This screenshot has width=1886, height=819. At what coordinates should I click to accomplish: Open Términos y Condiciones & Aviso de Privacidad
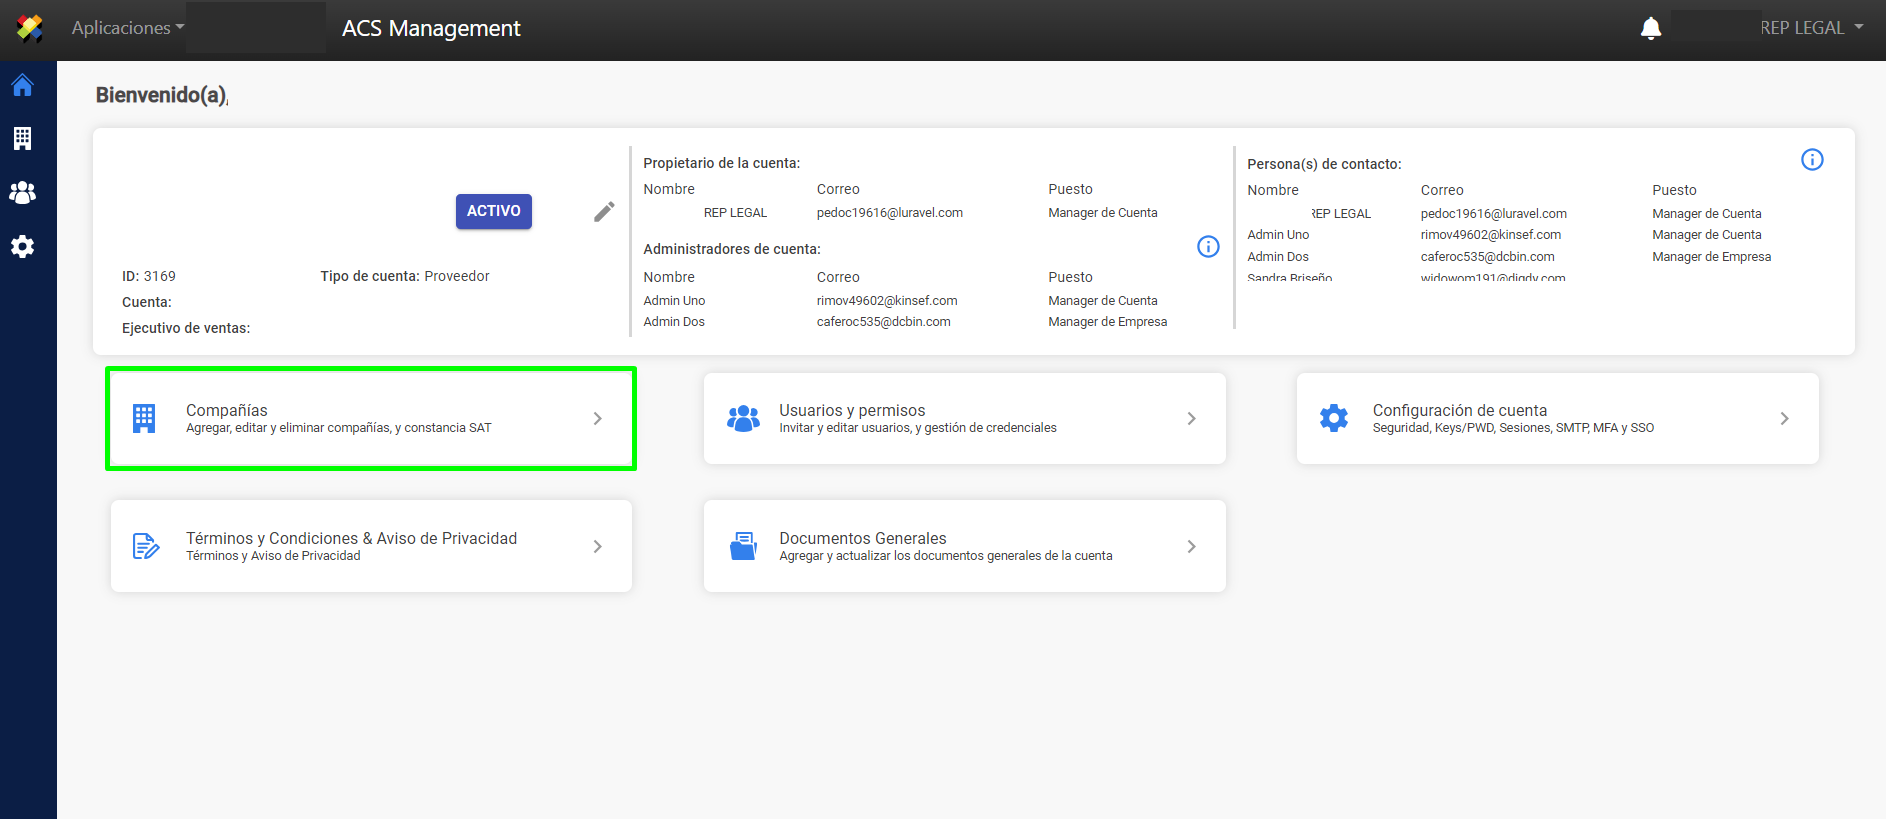point(371,546)
